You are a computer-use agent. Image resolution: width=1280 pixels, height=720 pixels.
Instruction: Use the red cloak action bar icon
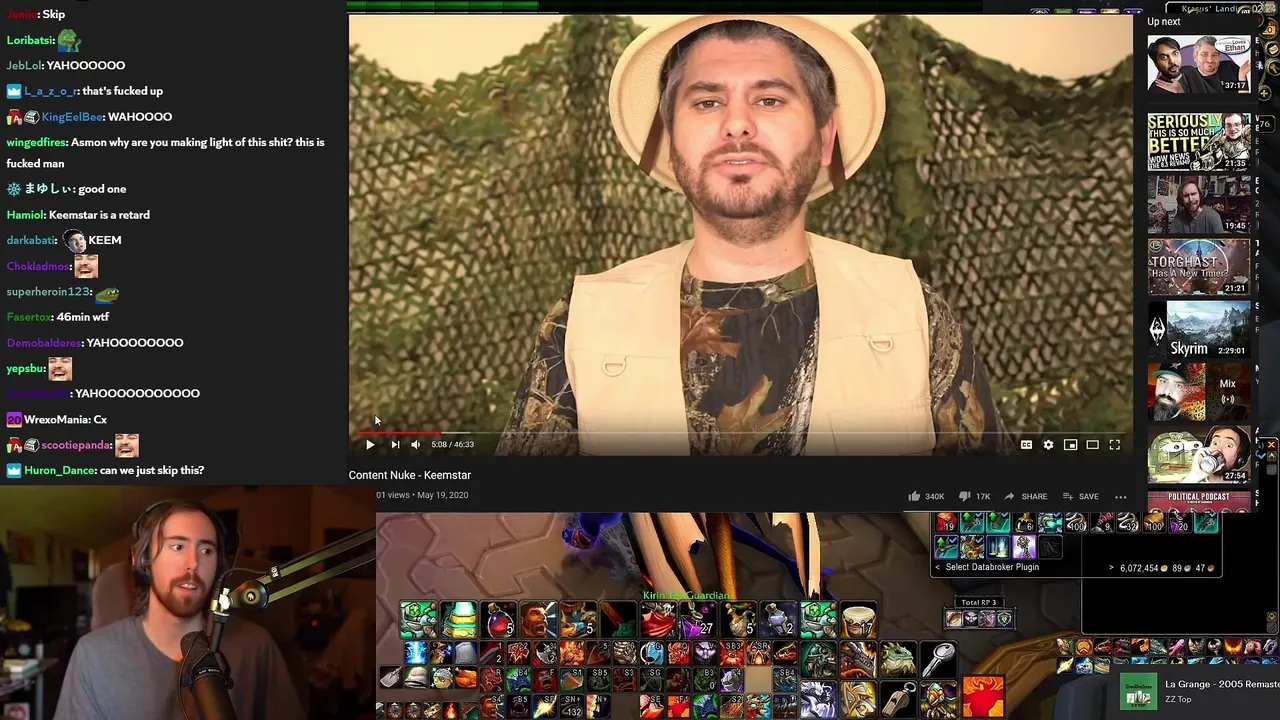pyautogui.click(x=658, y=620)
